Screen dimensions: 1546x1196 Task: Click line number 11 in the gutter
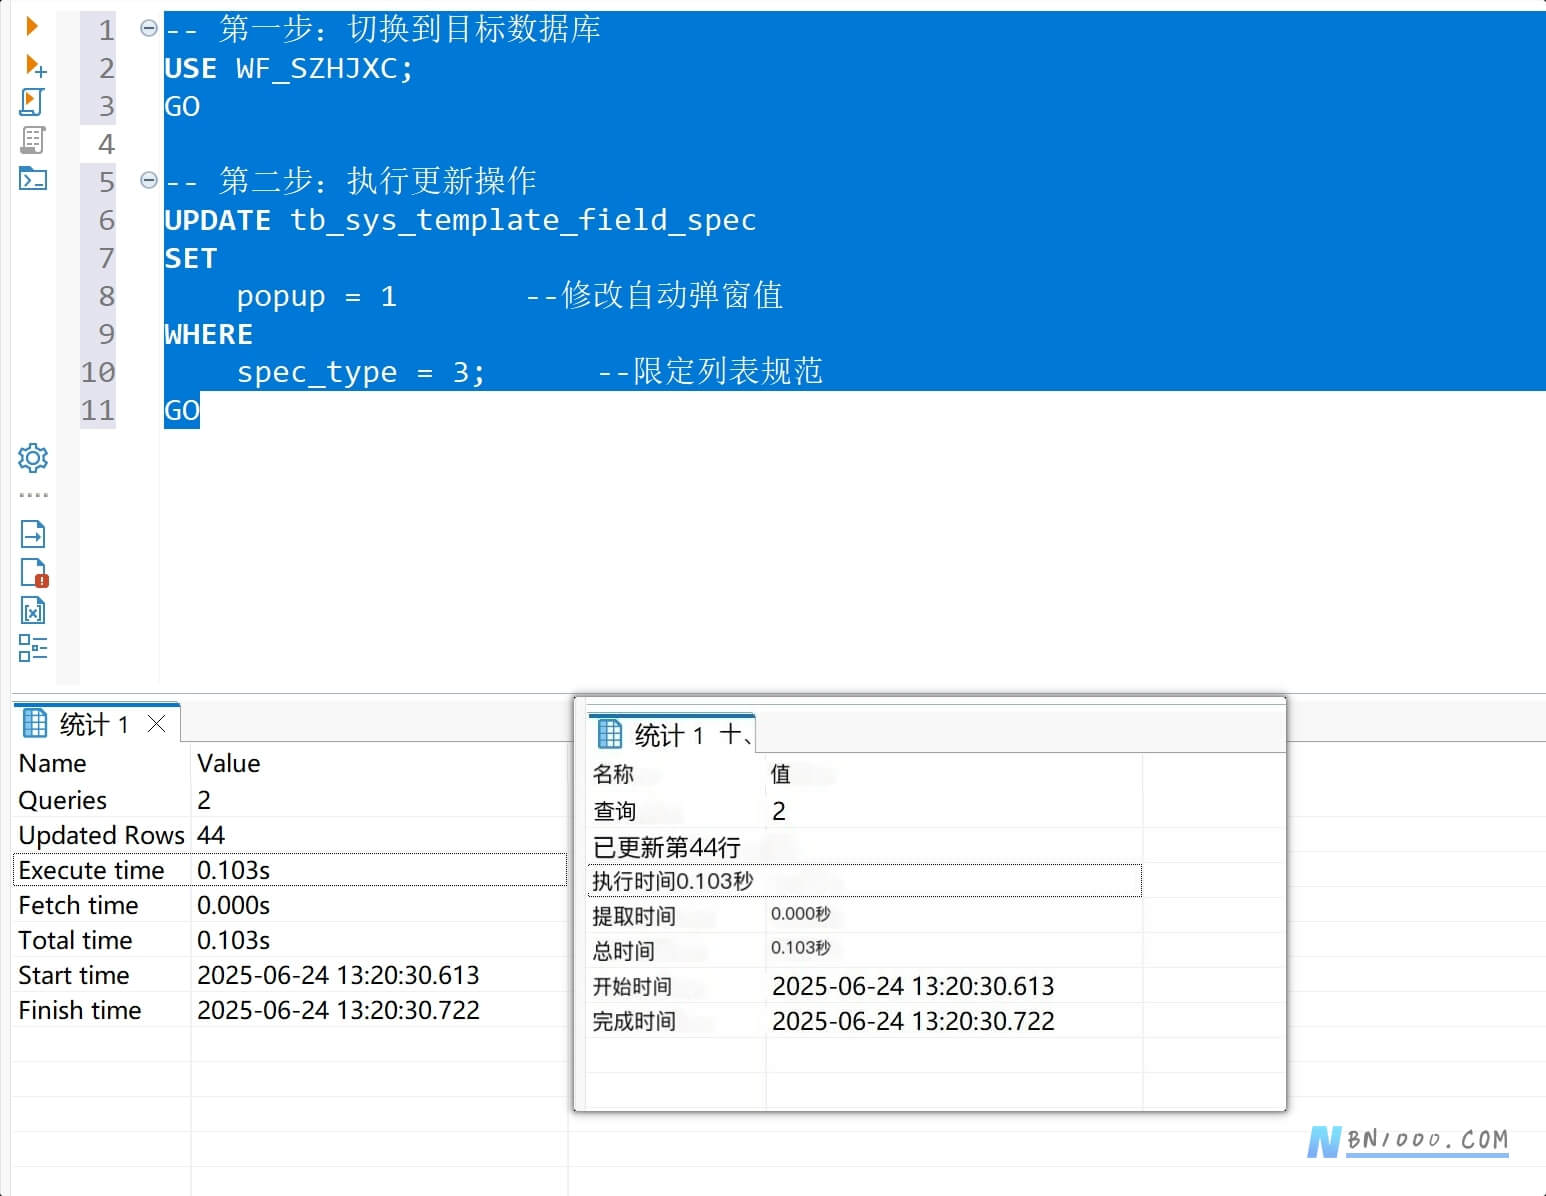click(x=98, y=410)
